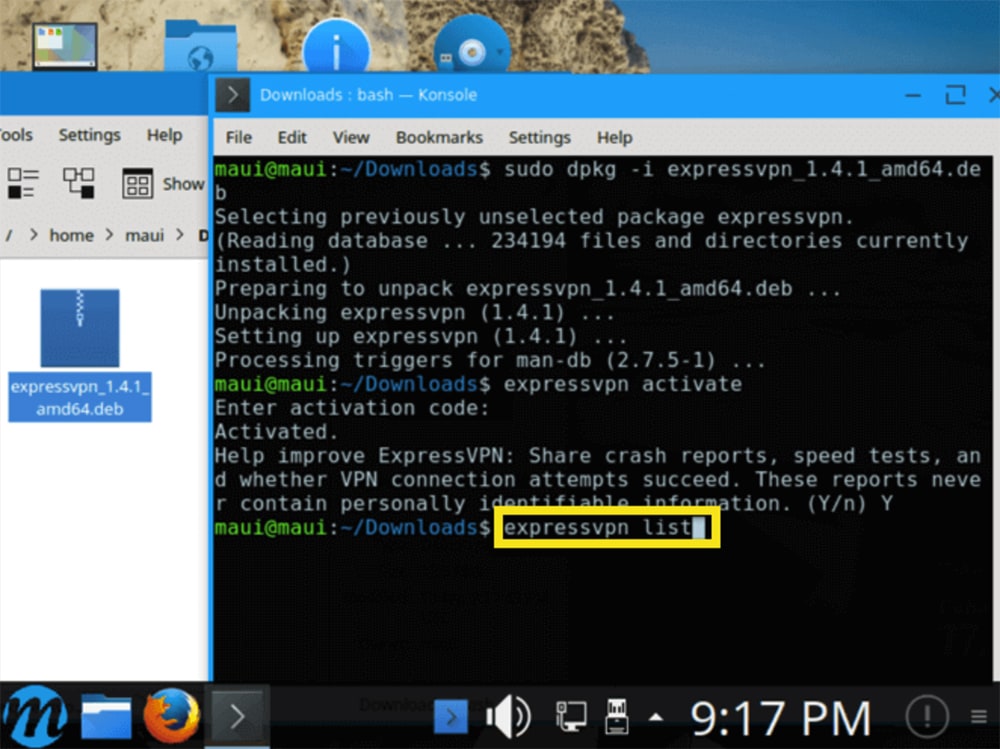The width and height of the screenshot is (1000, 749).
Task: Expand hidden system tray icons arrow
Action: (656, 717)
